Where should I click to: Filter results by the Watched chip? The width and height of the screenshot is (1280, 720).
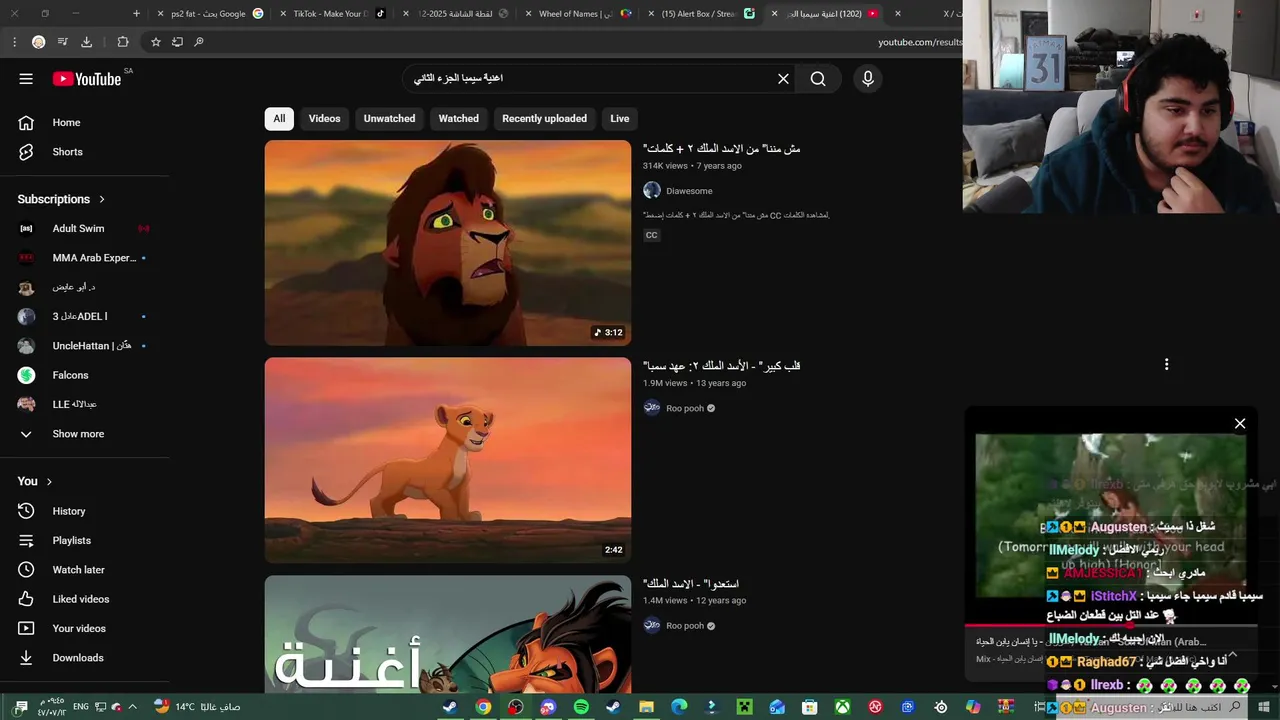pos(459,118)
